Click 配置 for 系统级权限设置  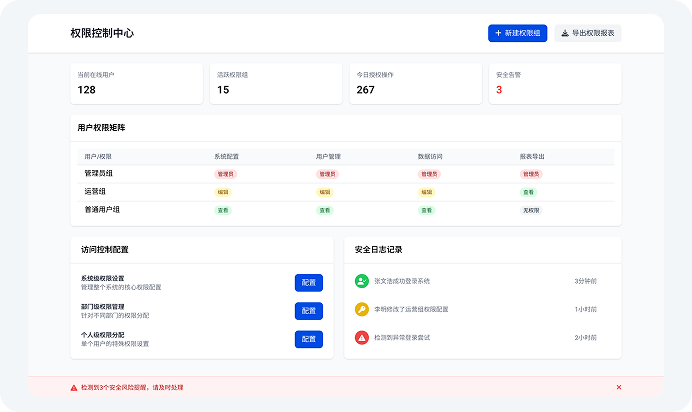308,283
